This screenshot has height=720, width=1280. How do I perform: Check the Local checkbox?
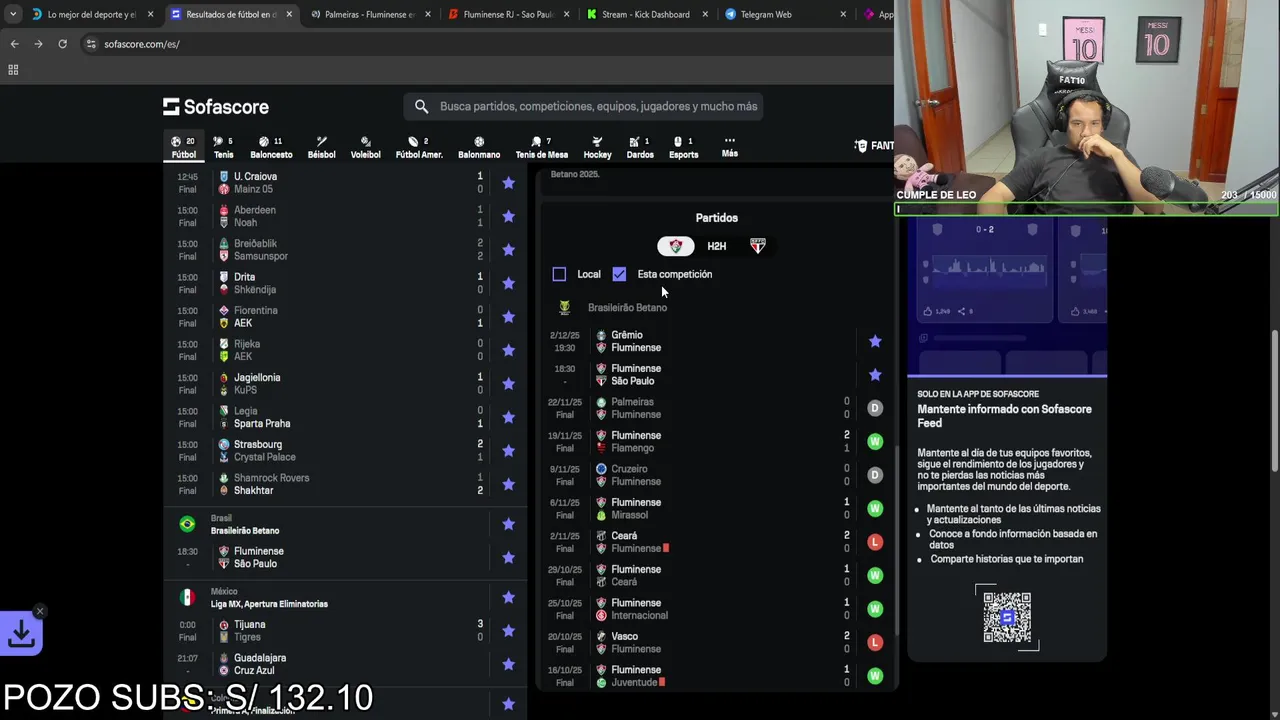click(x=559, y=274)
